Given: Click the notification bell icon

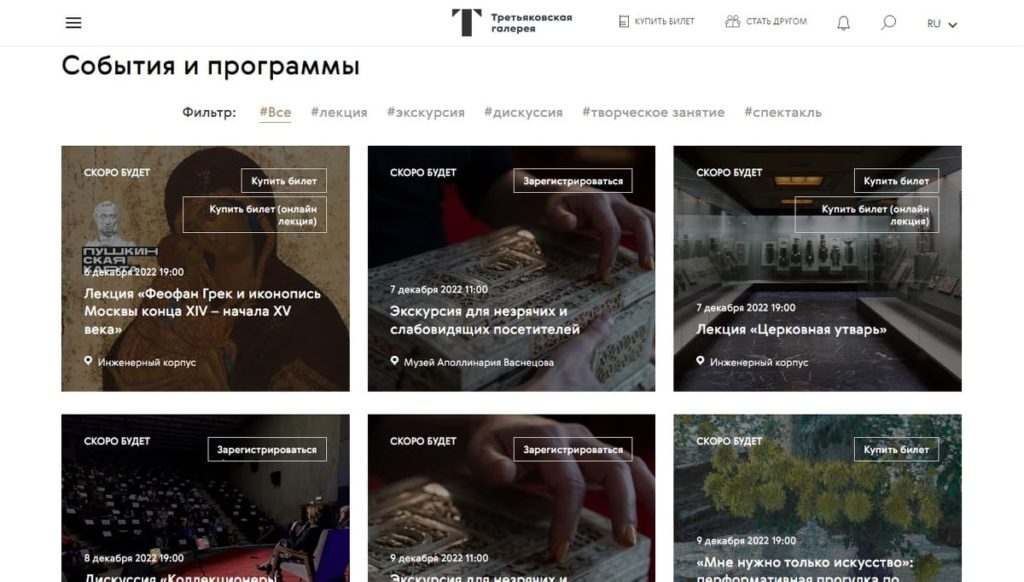Looking at the screenshot, I should [843, 24].
